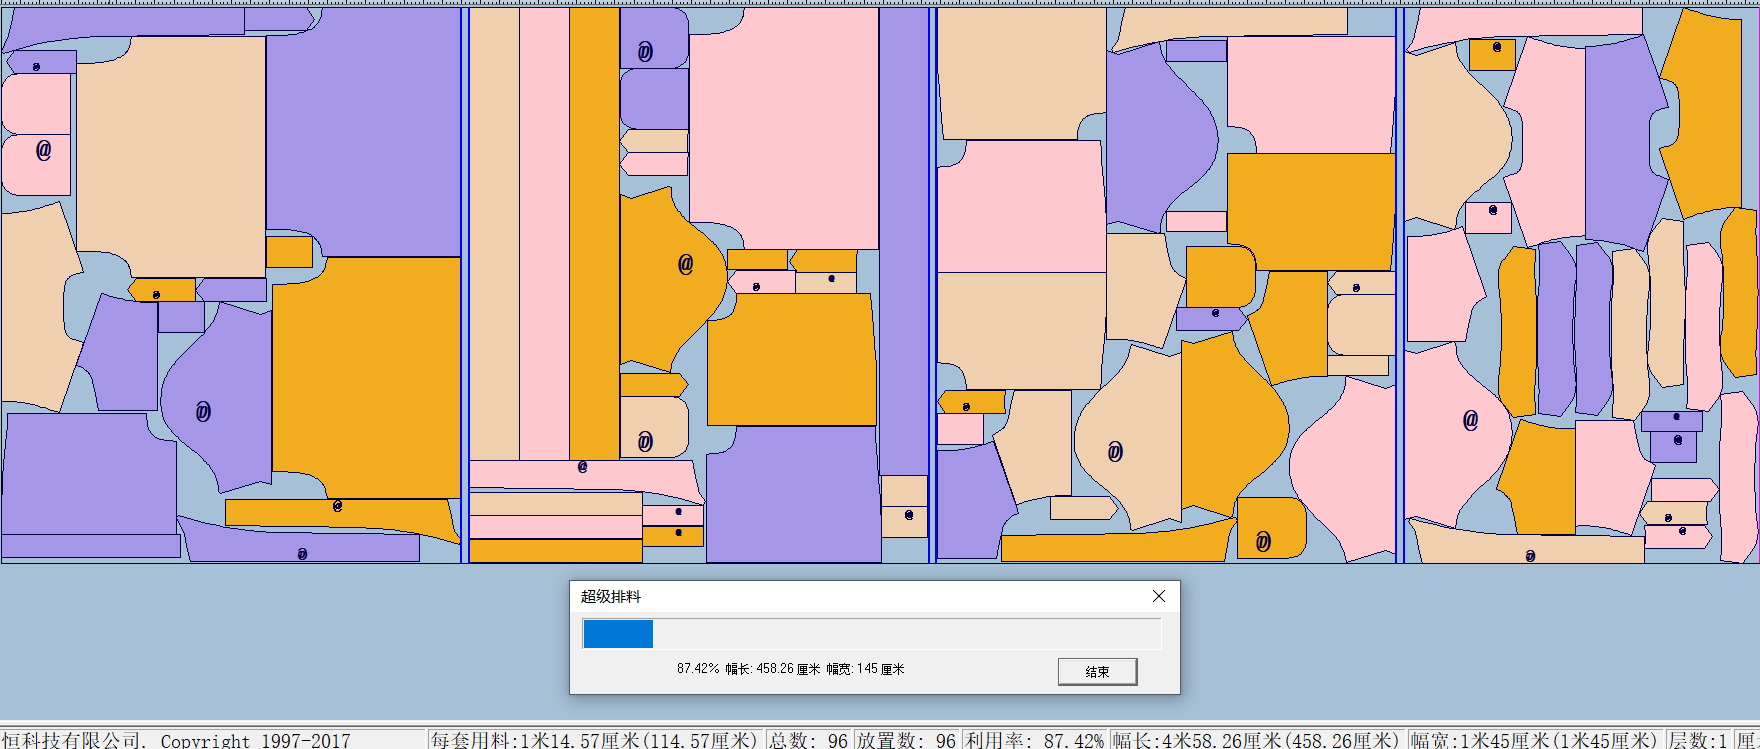1760x749 pixels.
Task: Click the 利用率 87.42% status field
Action: pos(1034,740)
